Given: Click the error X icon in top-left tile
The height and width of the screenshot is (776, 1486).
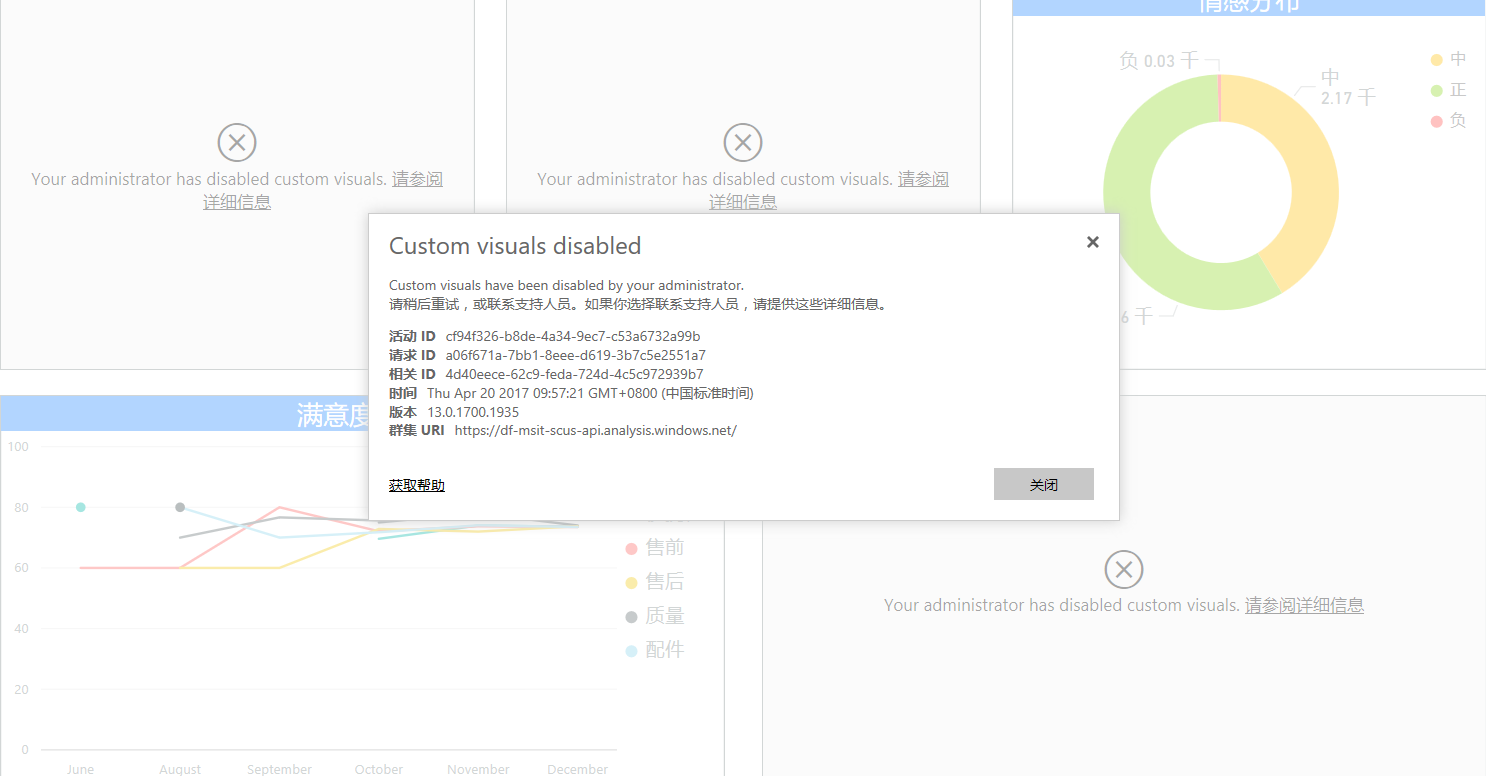Looking at the screenshot, I should click(237, 143).
